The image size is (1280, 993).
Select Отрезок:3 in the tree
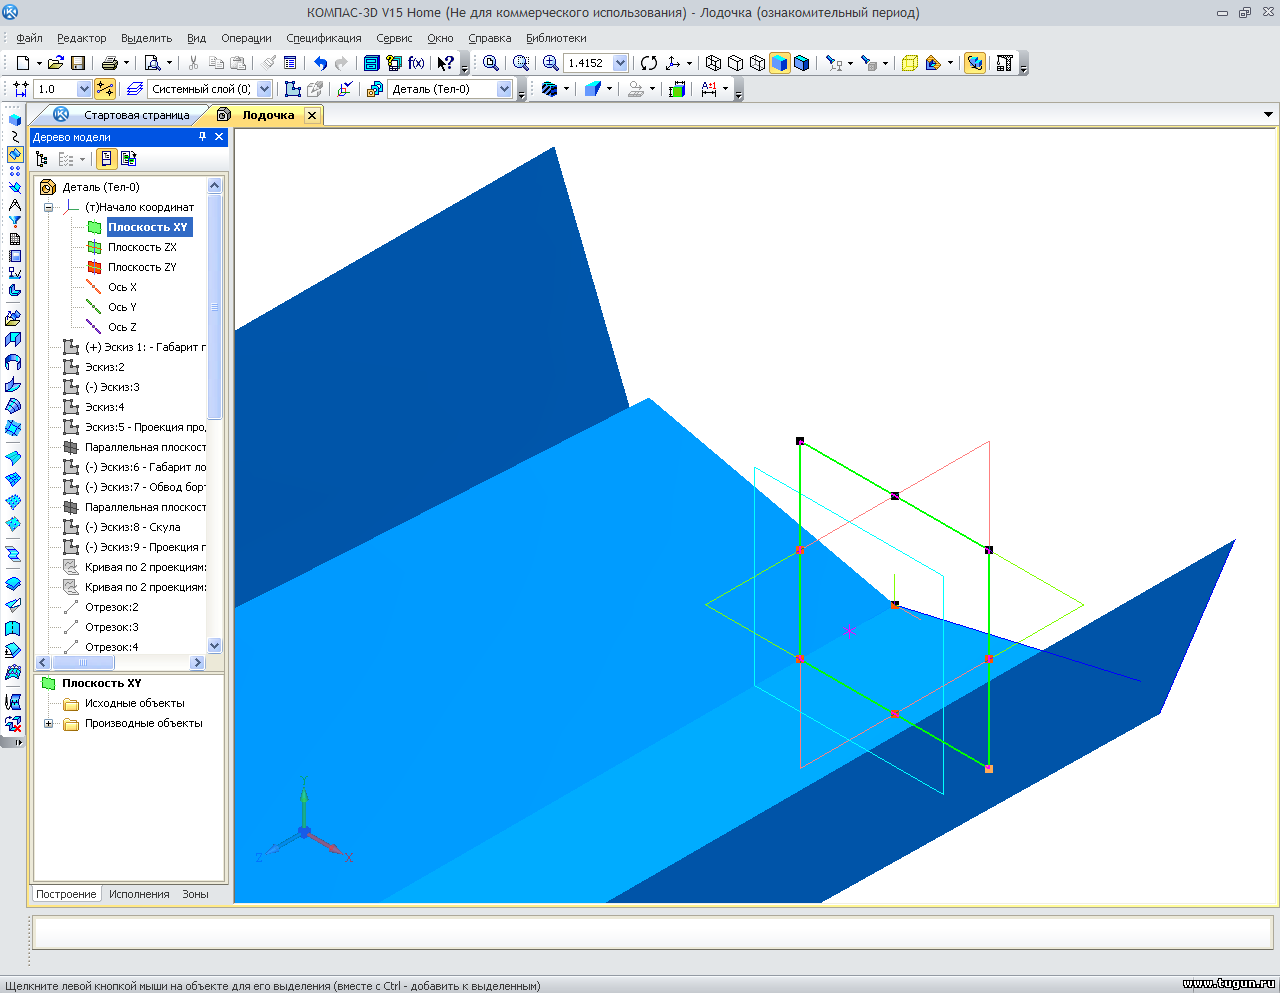pos(111,627)
